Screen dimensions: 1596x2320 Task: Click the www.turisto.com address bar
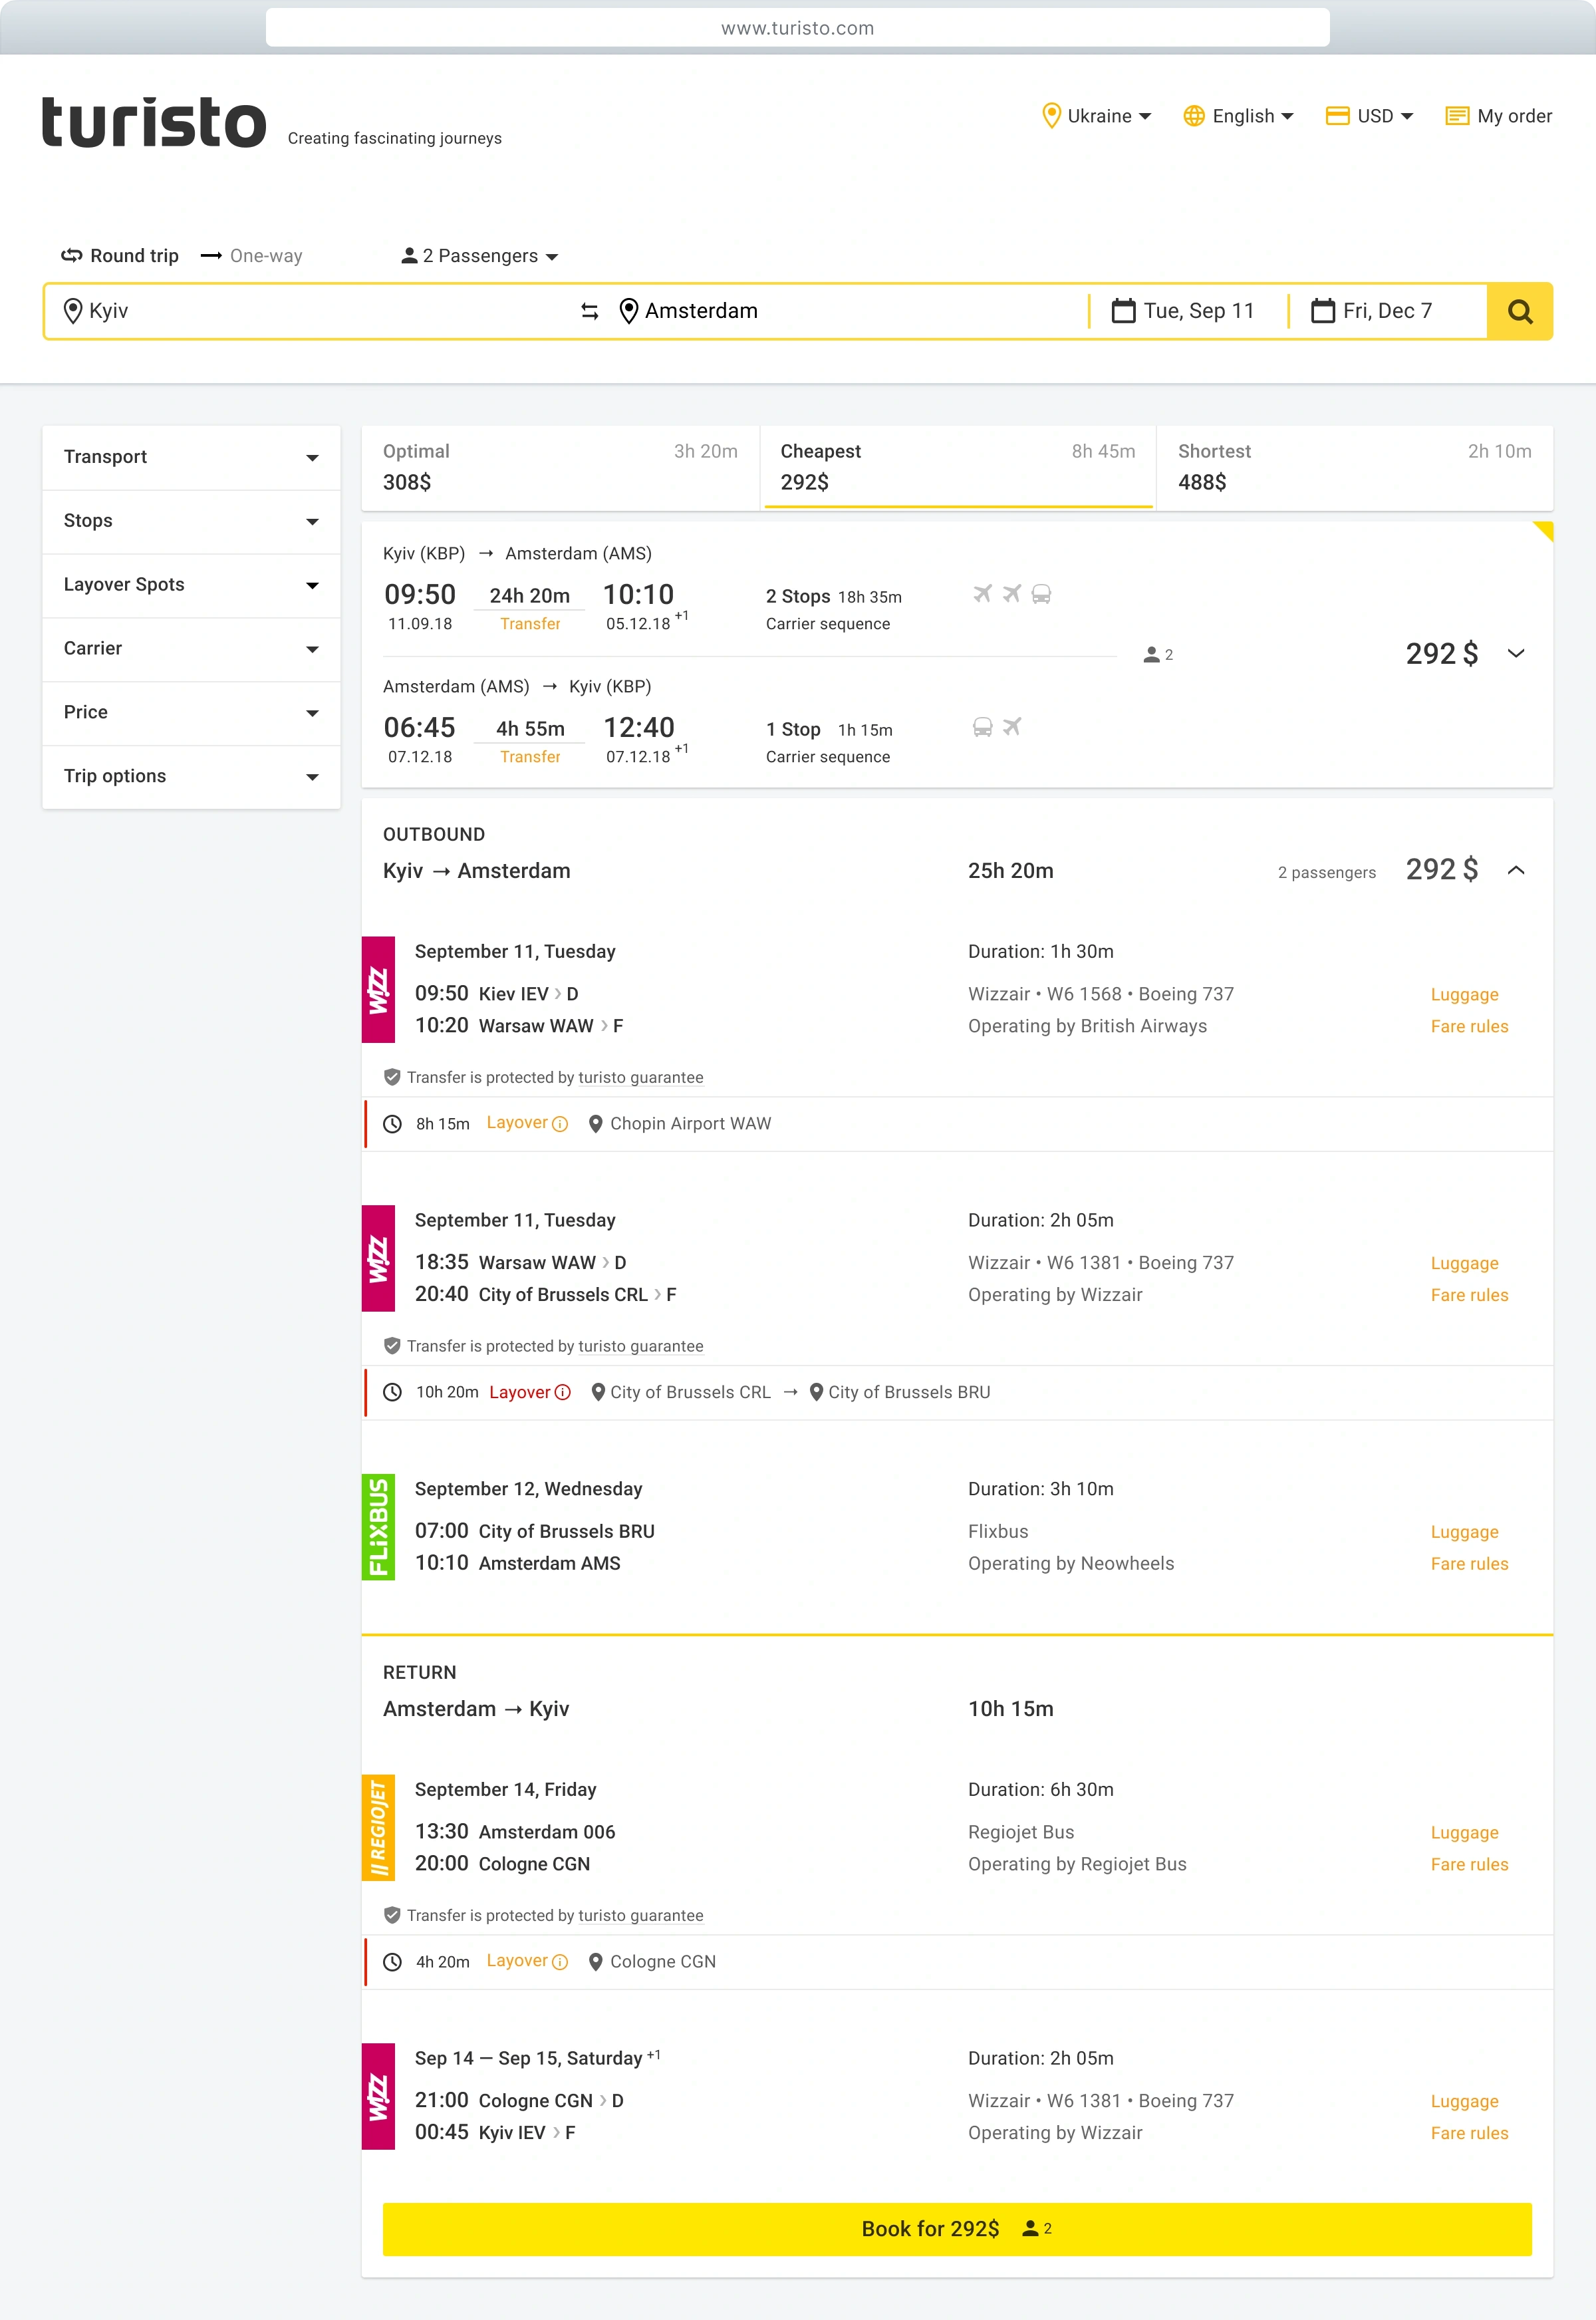[797, 28]
